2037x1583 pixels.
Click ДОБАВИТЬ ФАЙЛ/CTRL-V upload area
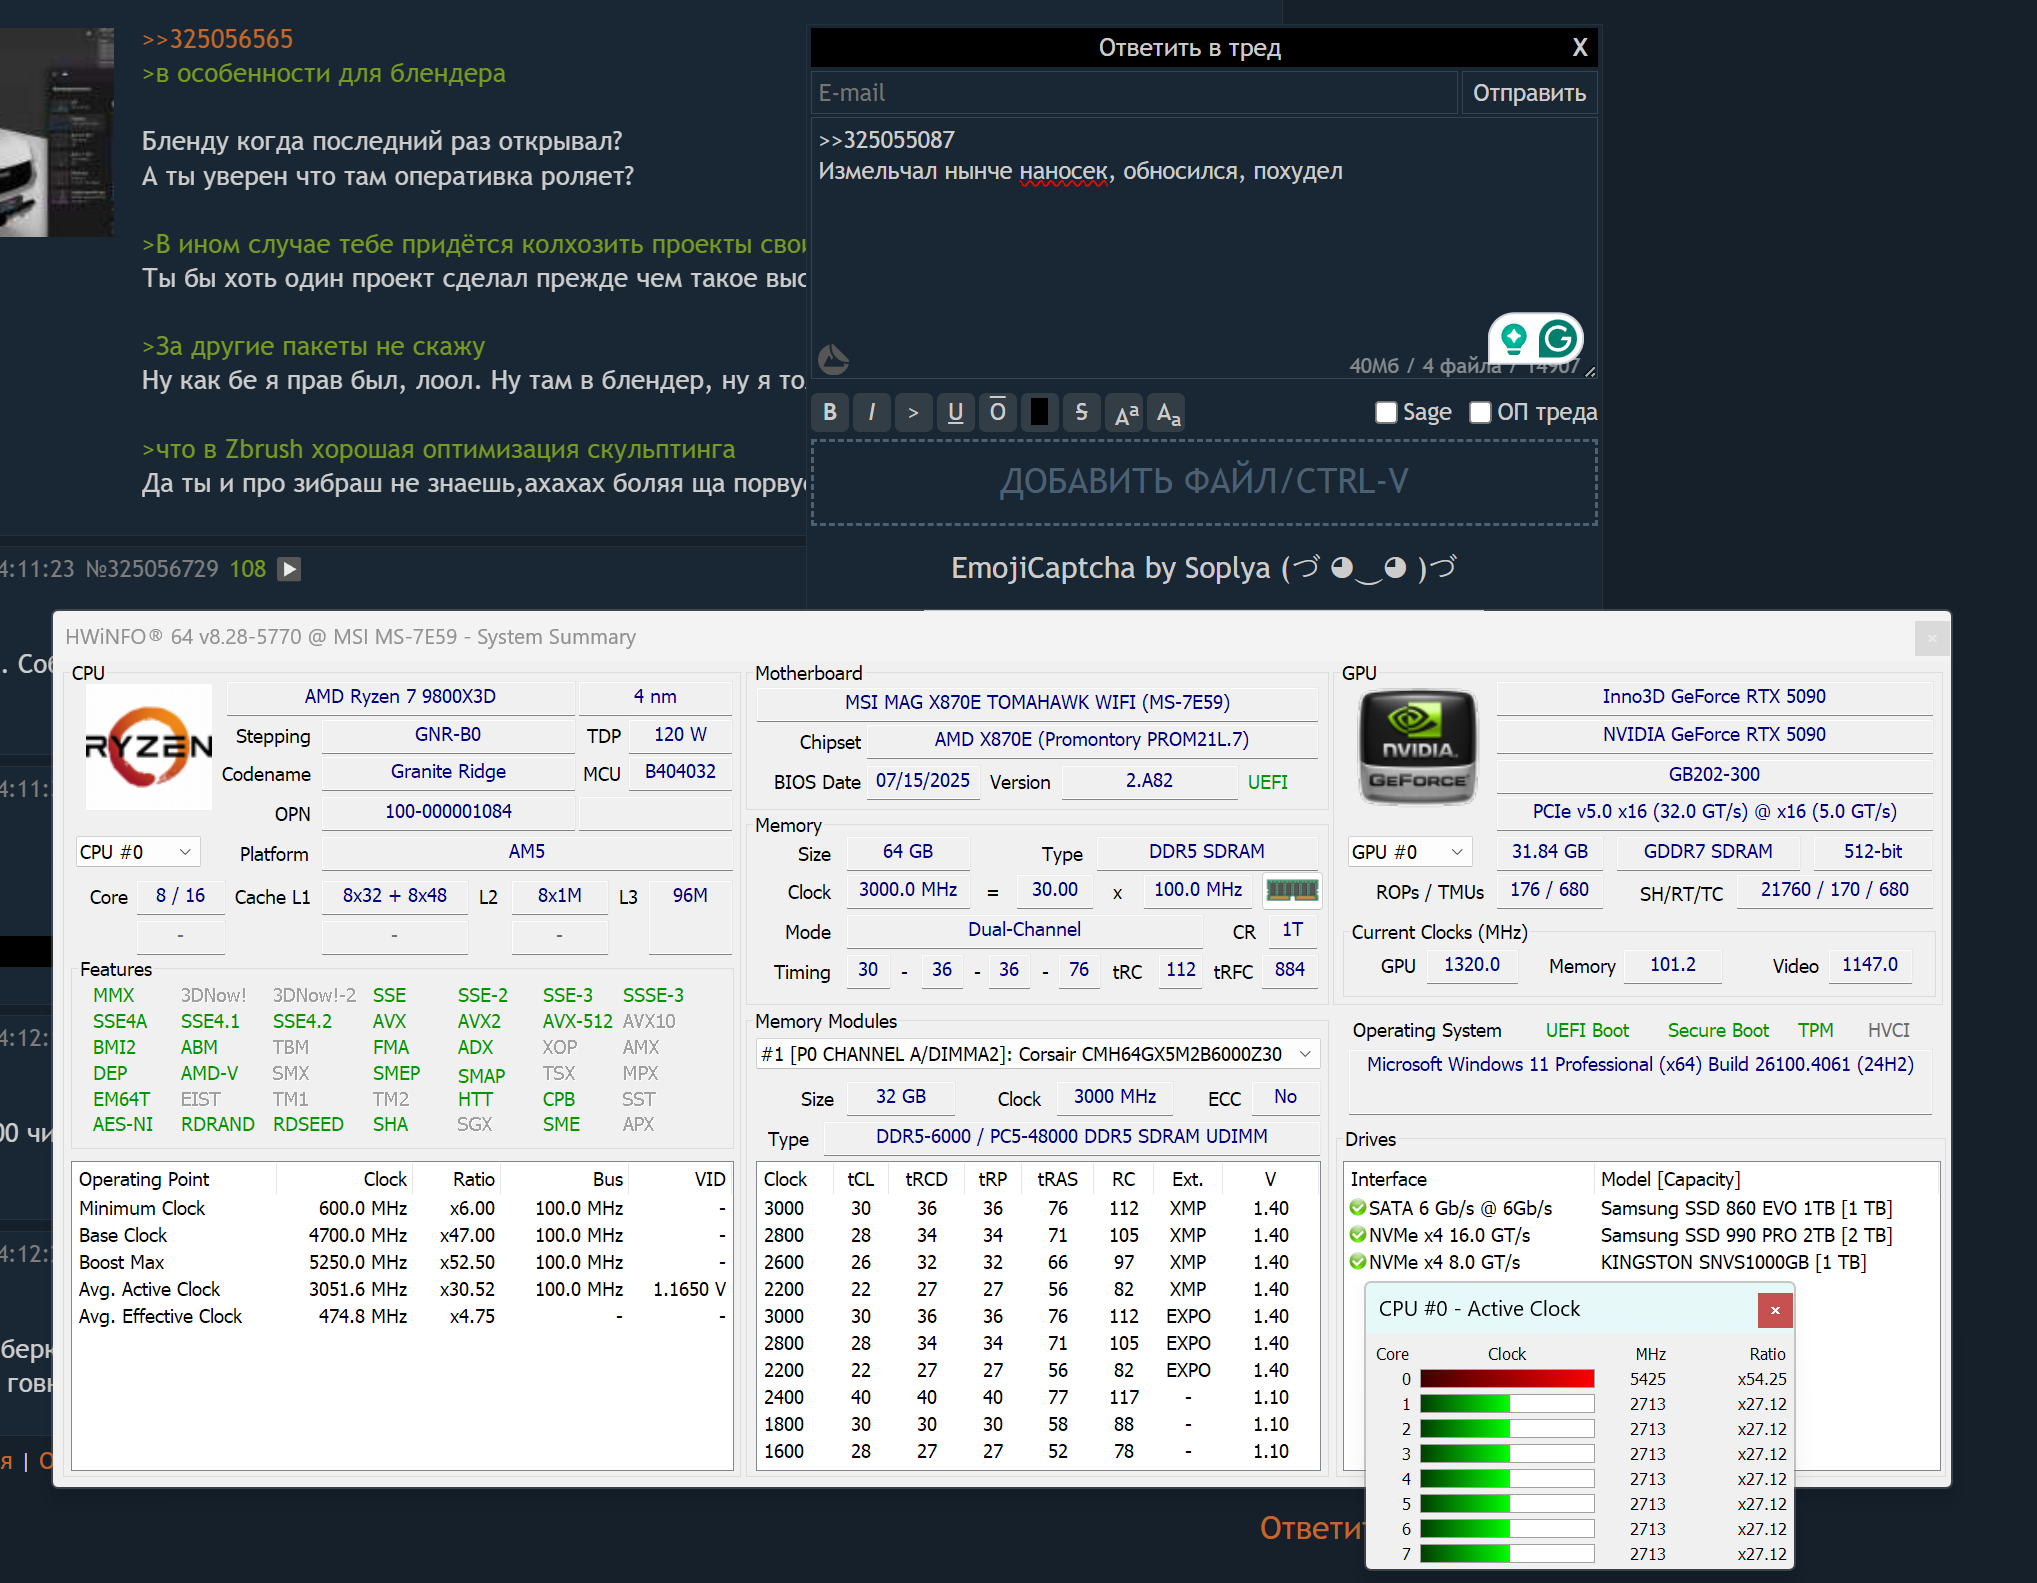[x=1203, y=482]
